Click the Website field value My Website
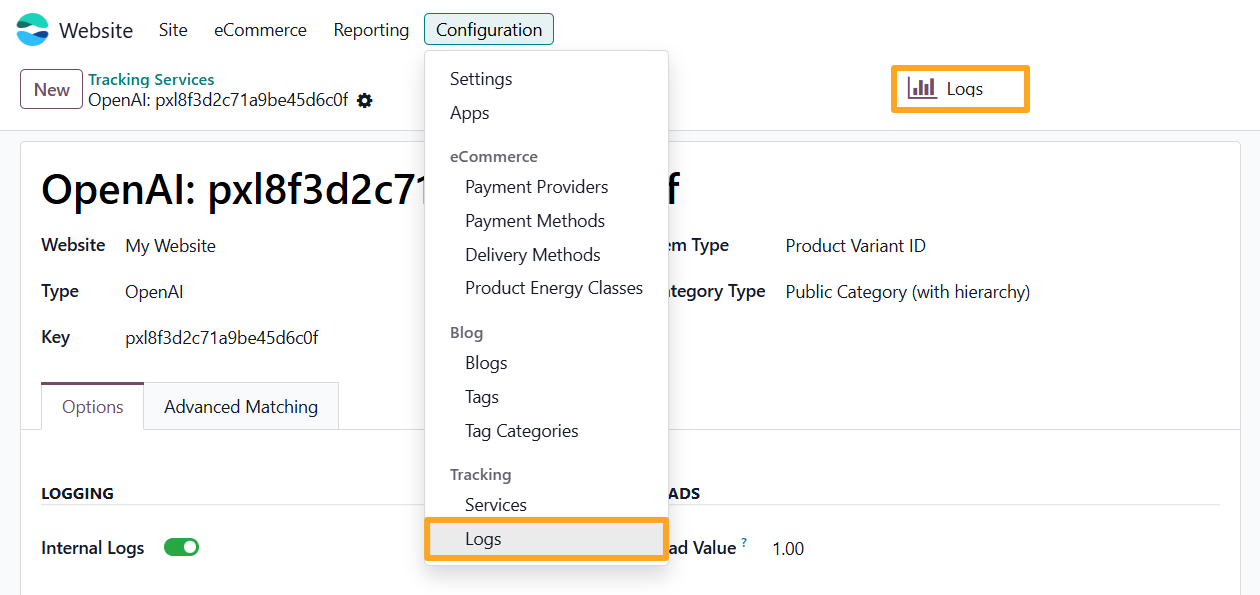The image size is (1260, 595). (171, 245)
